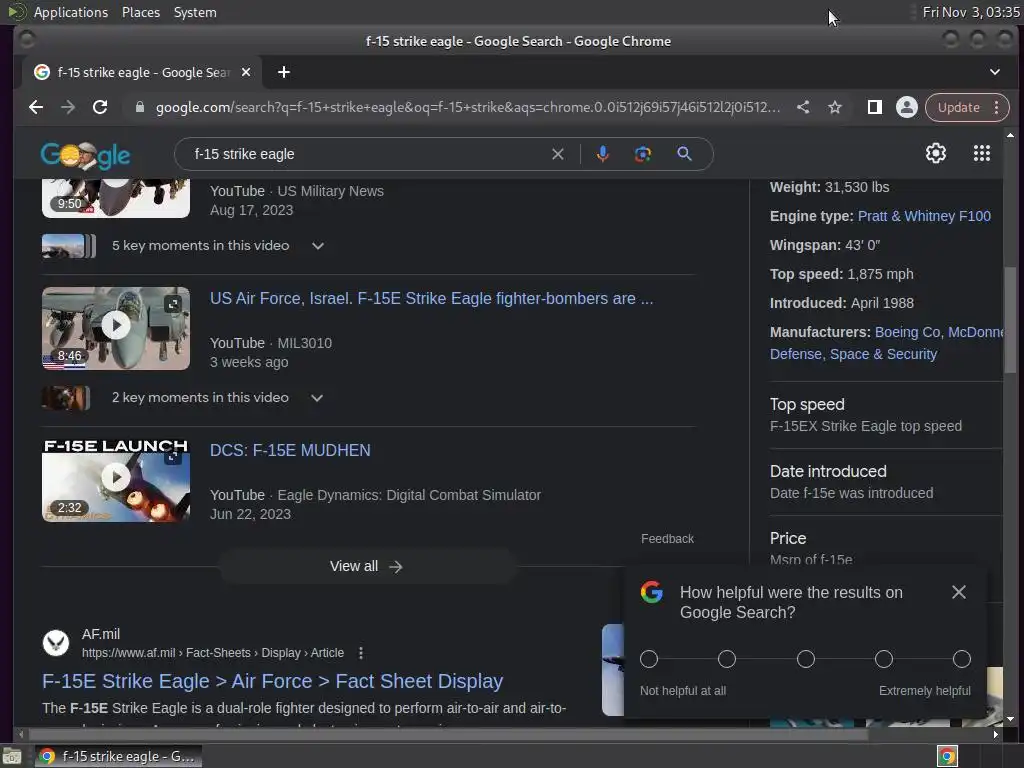Select the middle helpfulness rating radio button
The width and height of the screenshot is (1024, 768).
pyautogui.click(x=805, y=659)
